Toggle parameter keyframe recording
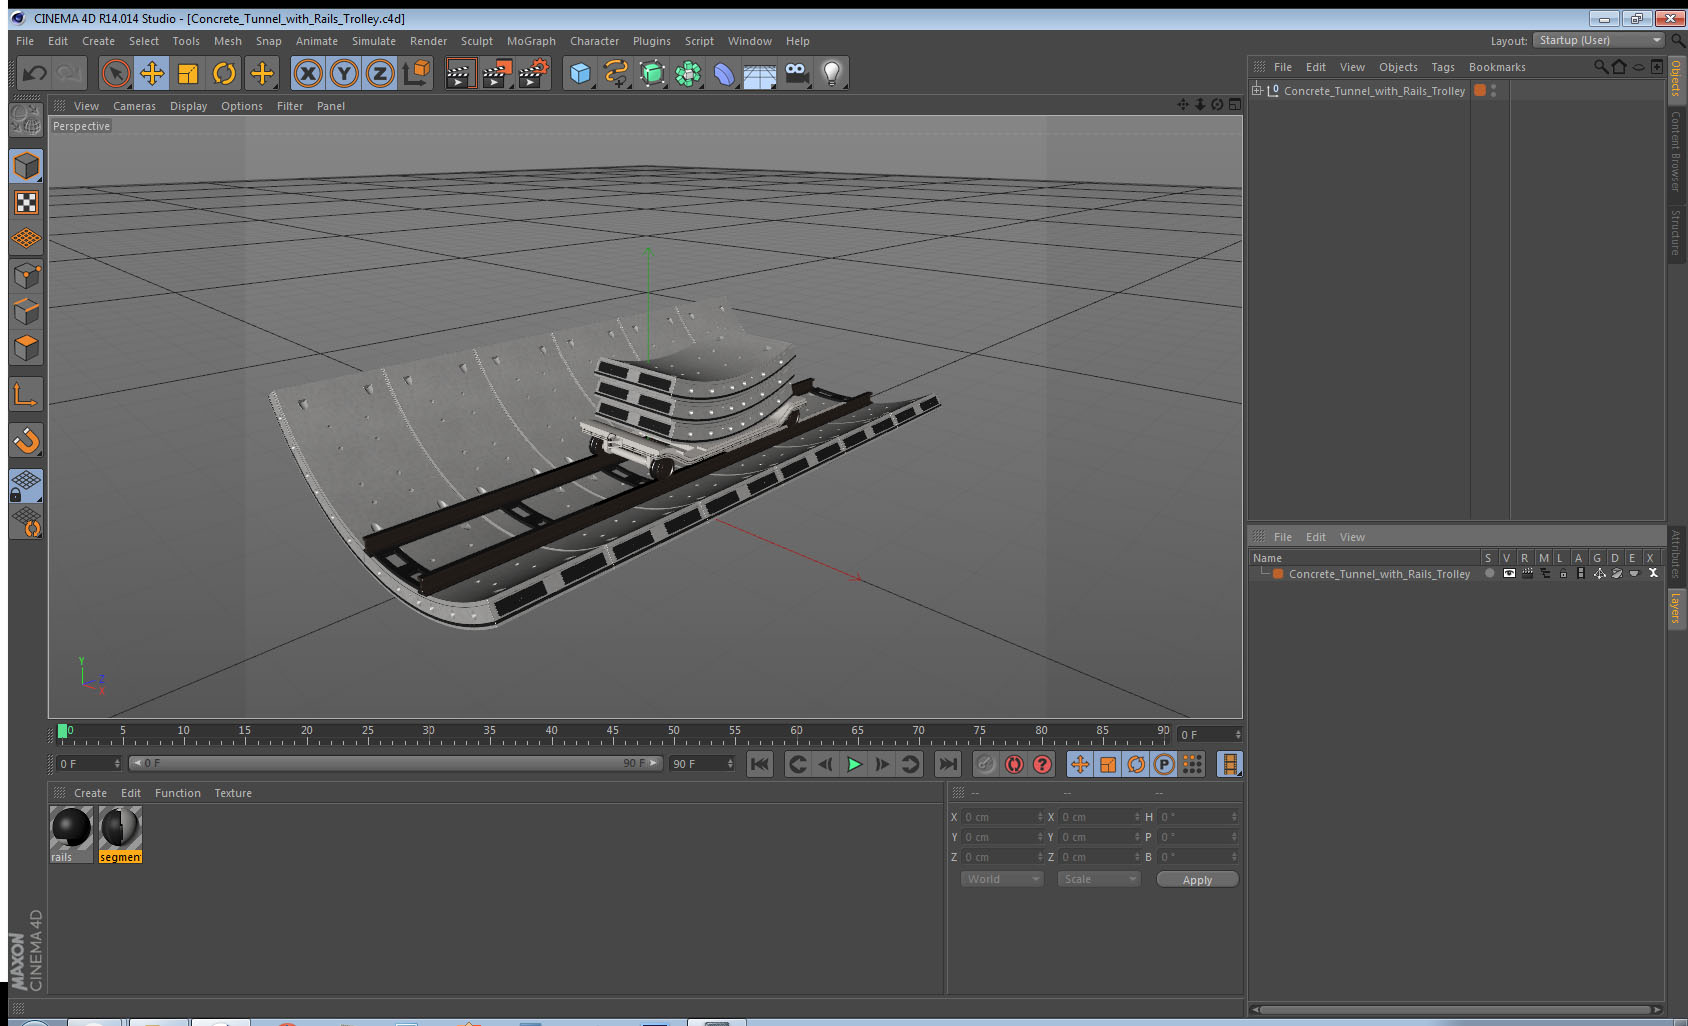This screenshot has height=1026, width=1688. click(x=1164, y=764)
